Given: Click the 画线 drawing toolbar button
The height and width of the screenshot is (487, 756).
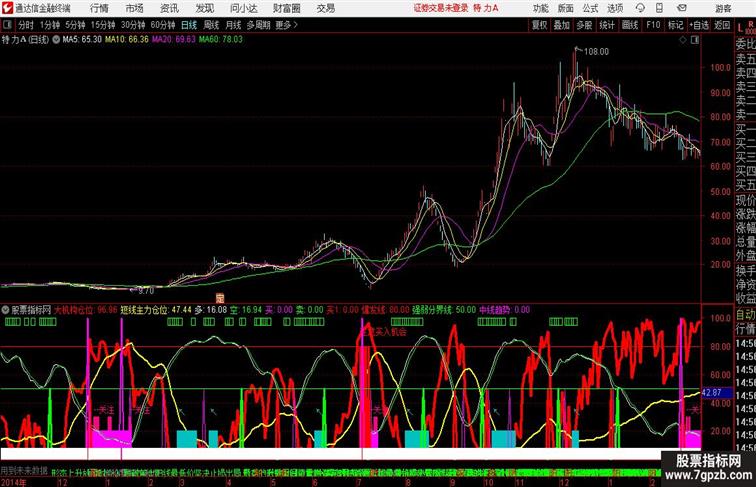Looking at the screenshot, I should click(630, 25).
